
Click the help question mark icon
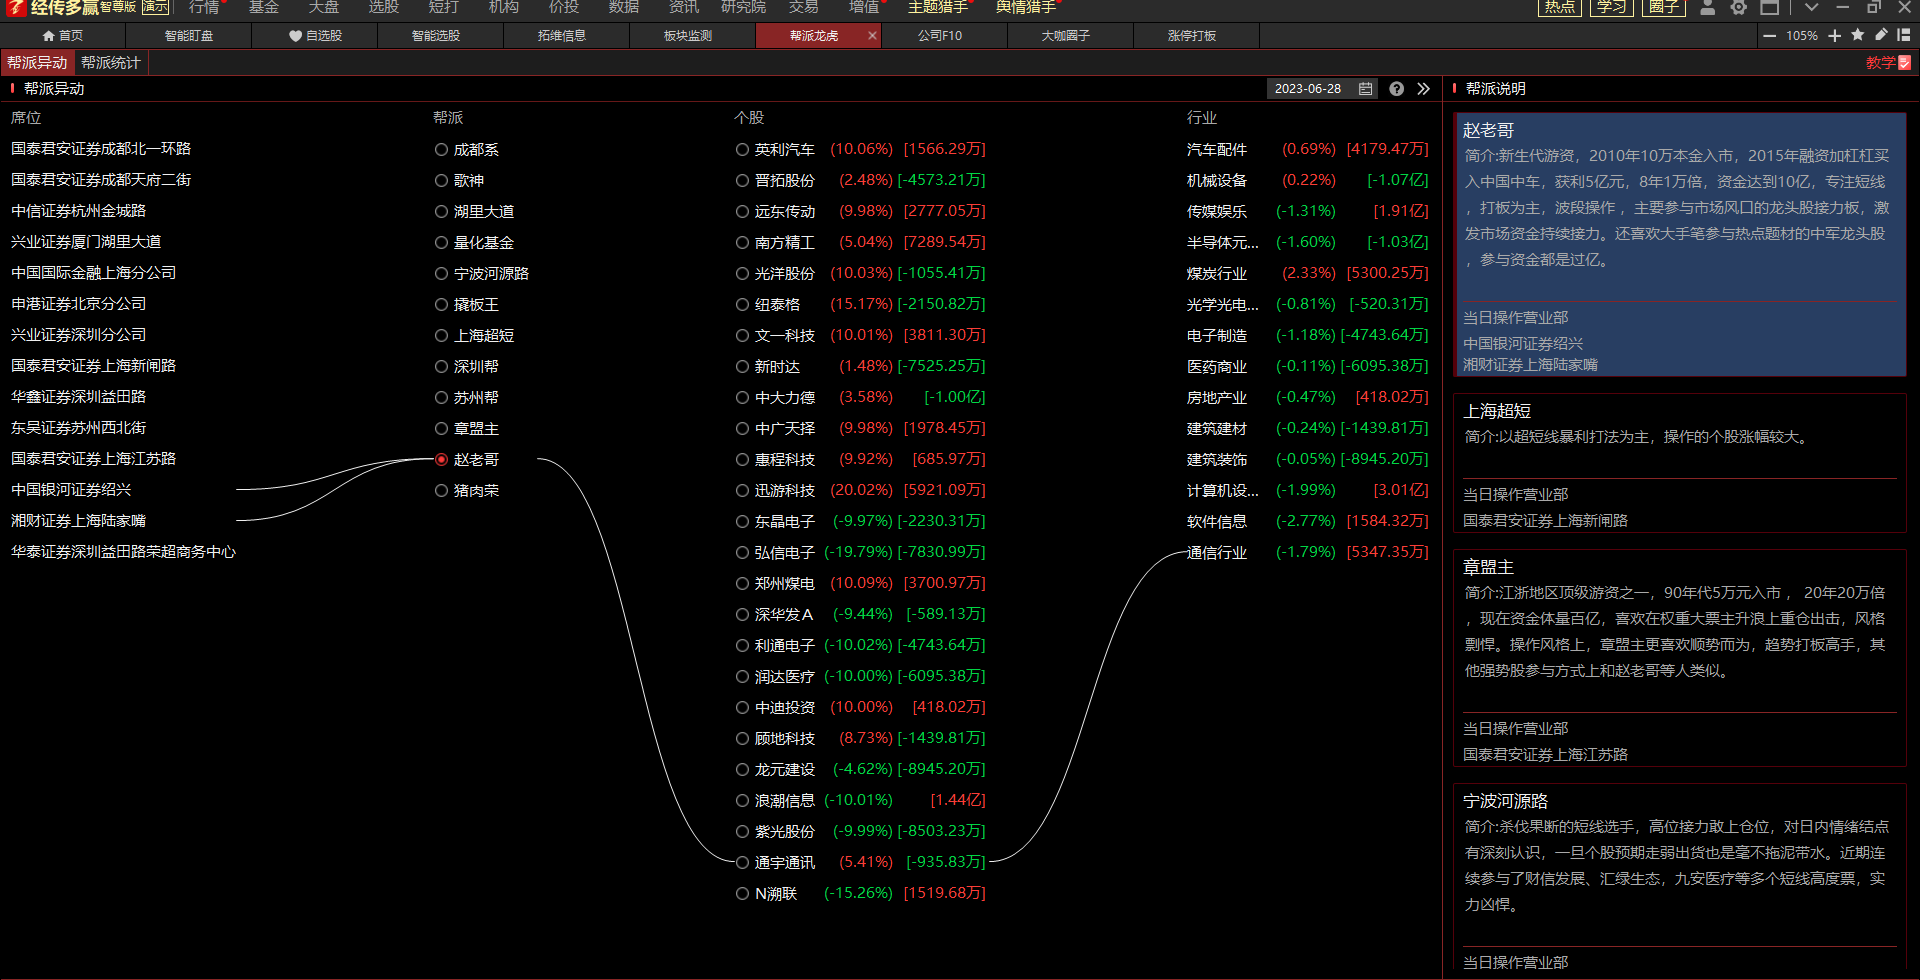[1396, 89]
